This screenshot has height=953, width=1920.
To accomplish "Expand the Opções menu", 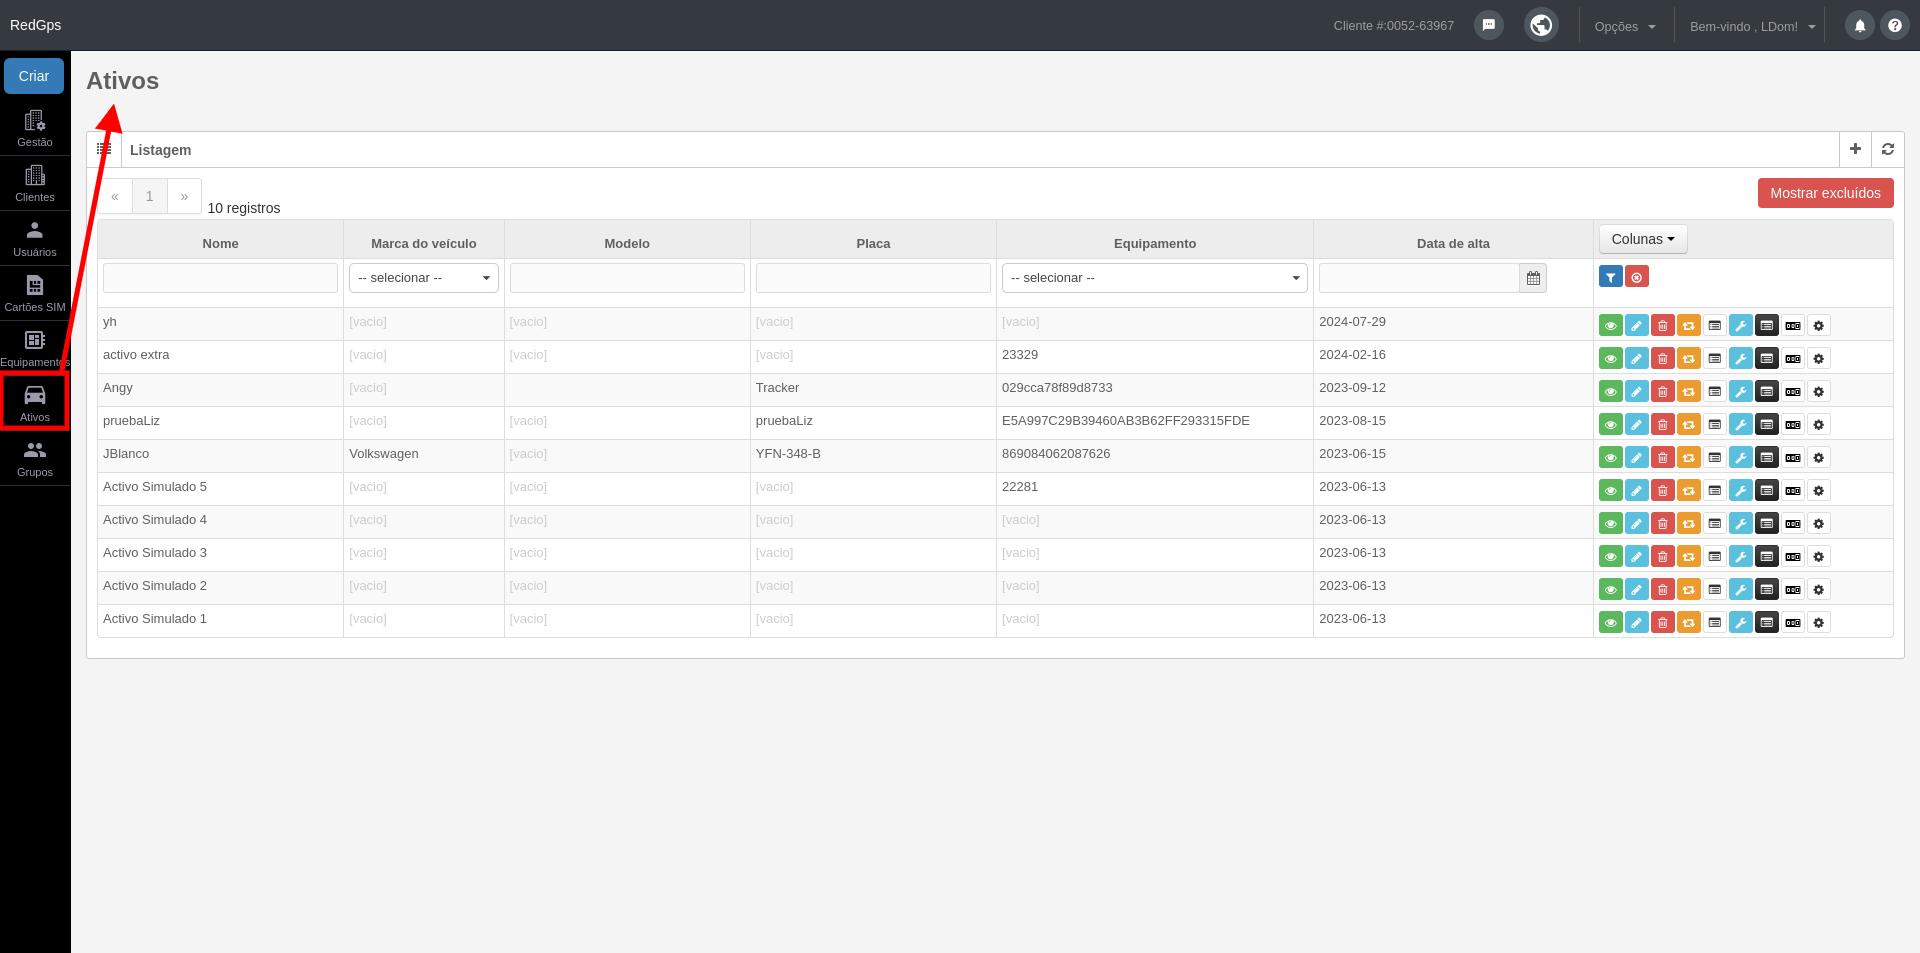I will coord(1625,26).
